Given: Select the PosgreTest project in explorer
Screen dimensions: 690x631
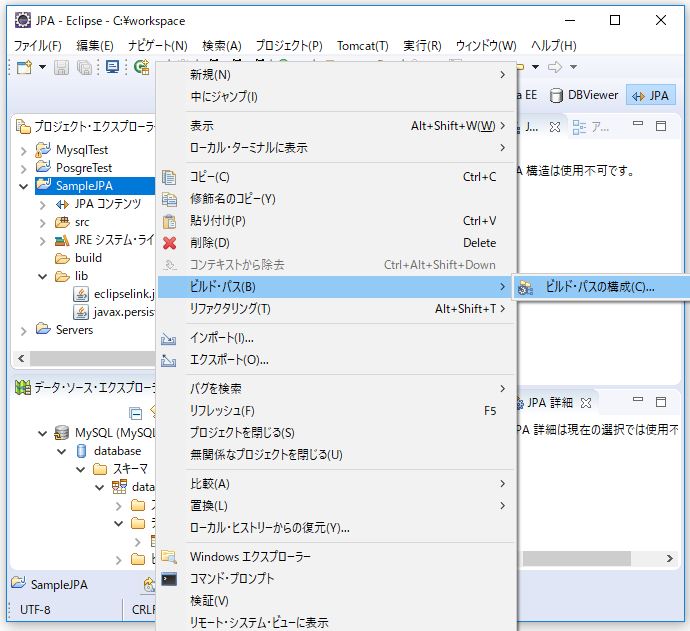Looking at the screenshot, I should 83,168.
